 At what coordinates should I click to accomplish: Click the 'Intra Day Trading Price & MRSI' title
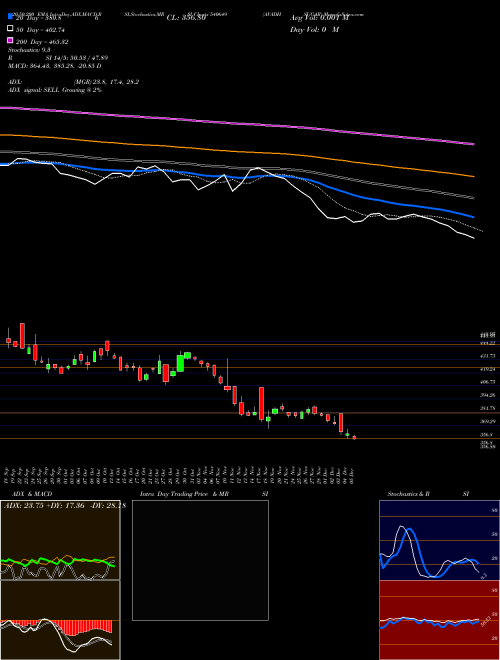point(204,494)
